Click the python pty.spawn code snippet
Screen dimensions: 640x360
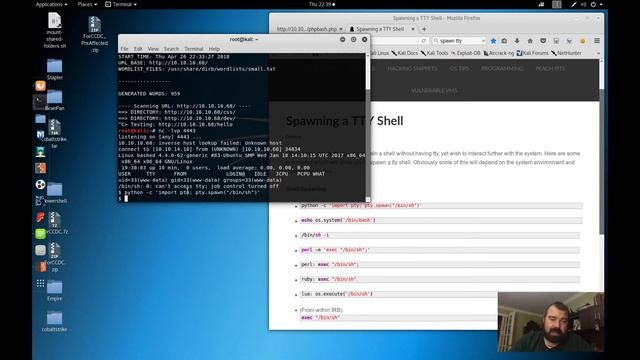click(x=441, y=206)
